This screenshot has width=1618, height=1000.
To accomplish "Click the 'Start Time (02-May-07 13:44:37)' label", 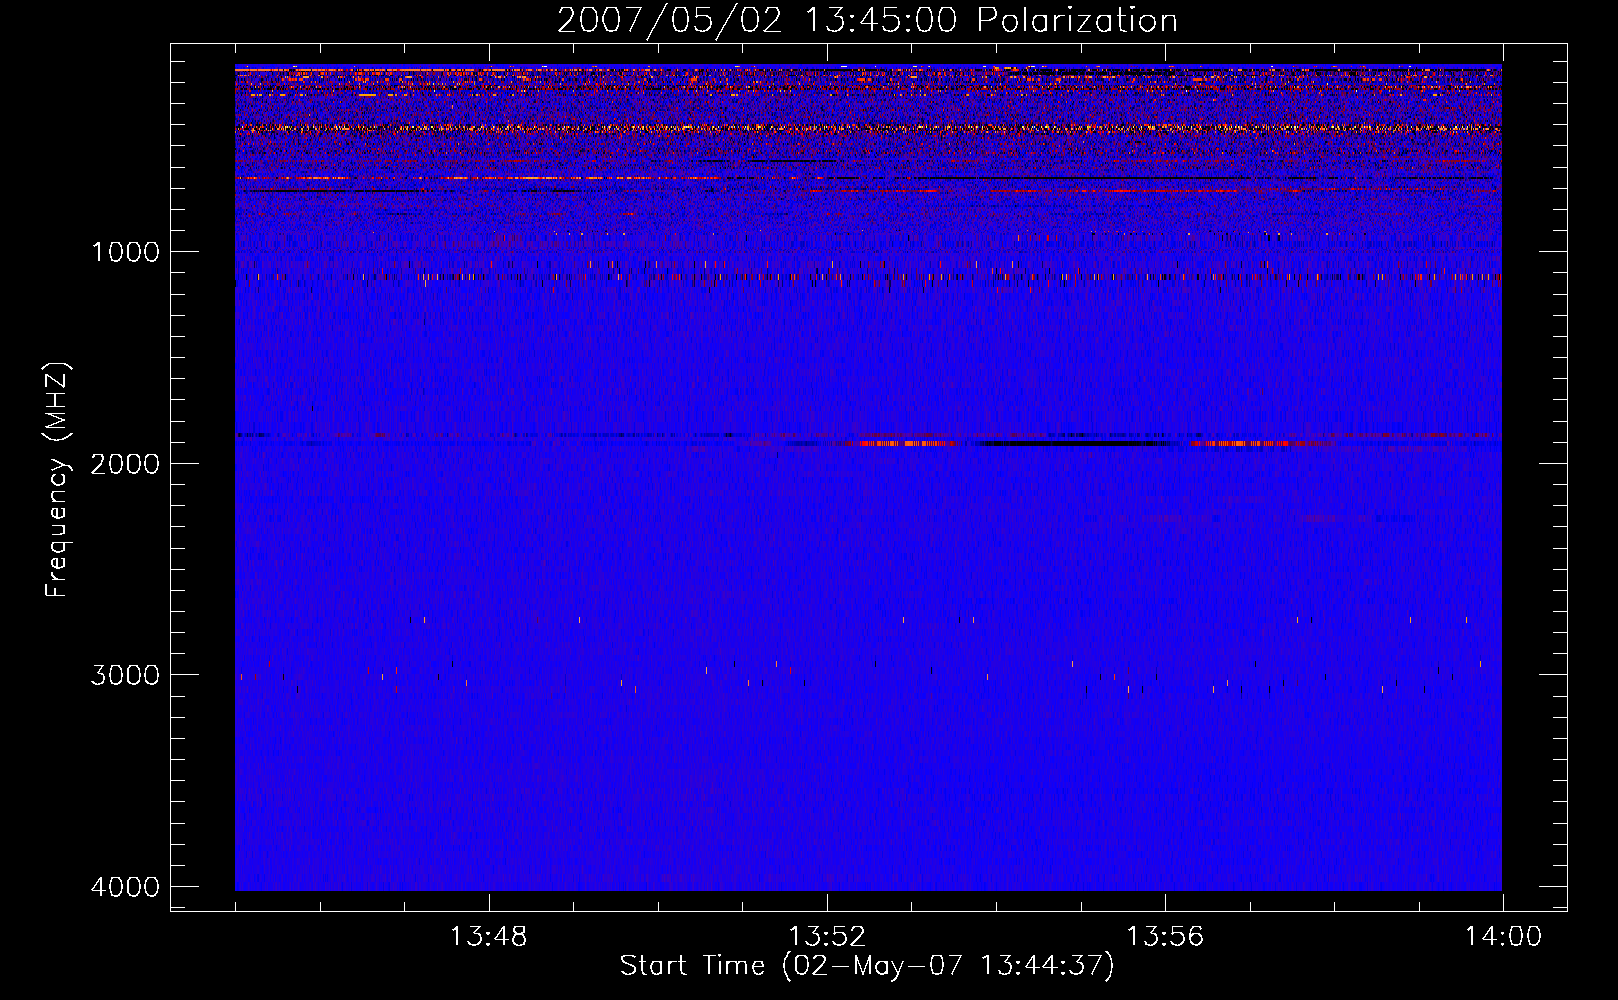I will 867,966.
